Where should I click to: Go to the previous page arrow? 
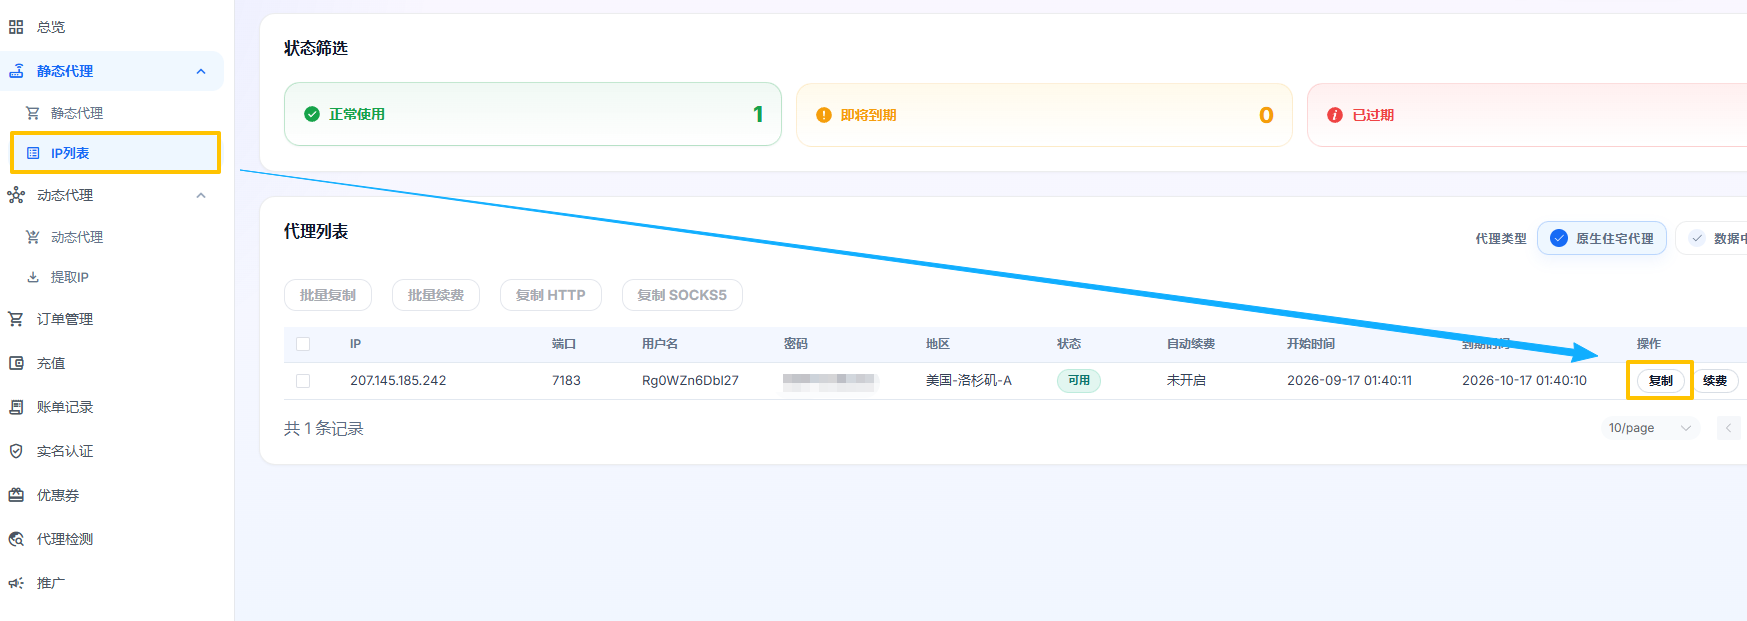(1728, 428)
